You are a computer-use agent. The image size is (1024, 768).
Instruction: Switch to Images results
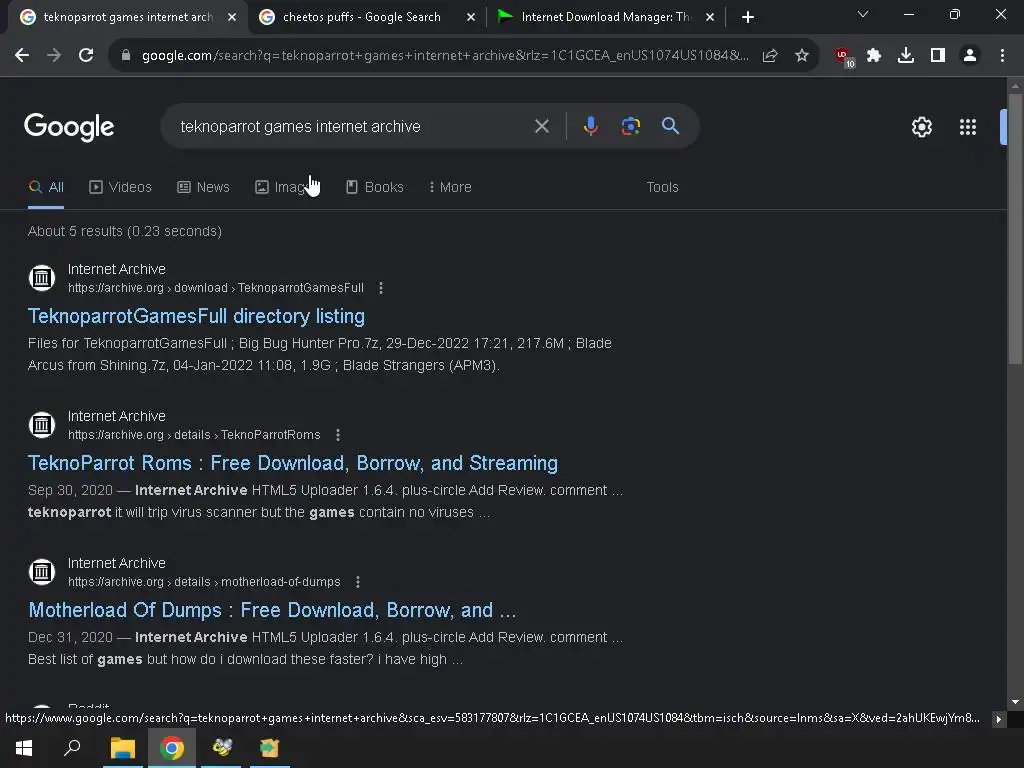[287, 187]
